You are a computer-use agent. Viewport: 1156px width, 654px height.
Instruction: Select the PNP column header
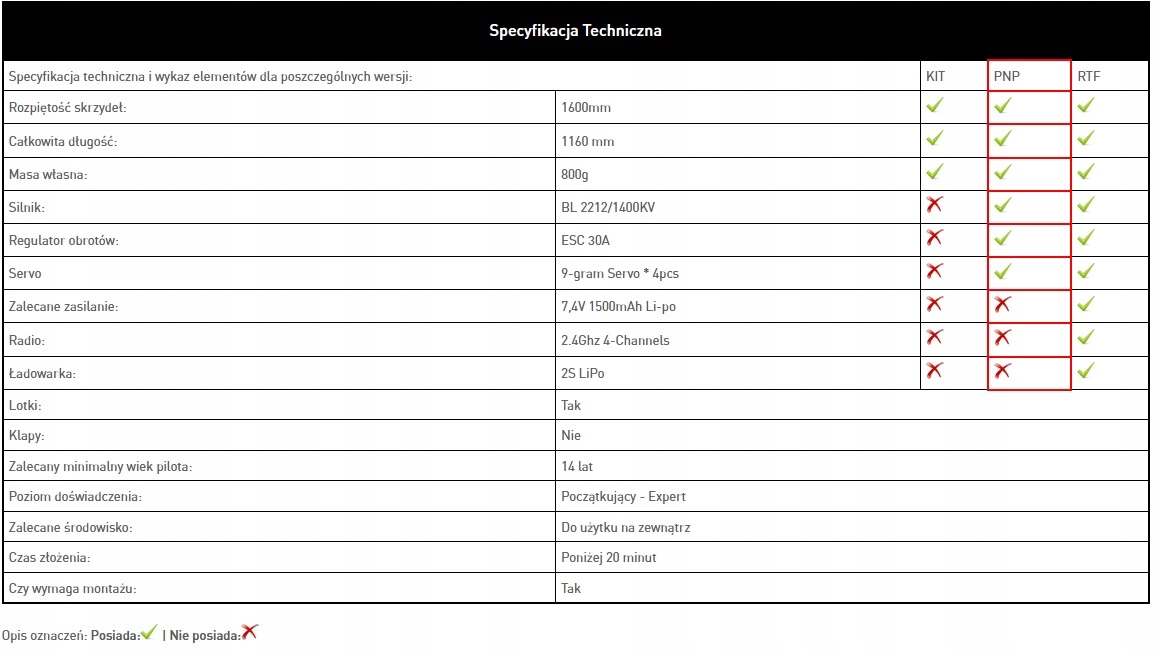click(1007, 76)
